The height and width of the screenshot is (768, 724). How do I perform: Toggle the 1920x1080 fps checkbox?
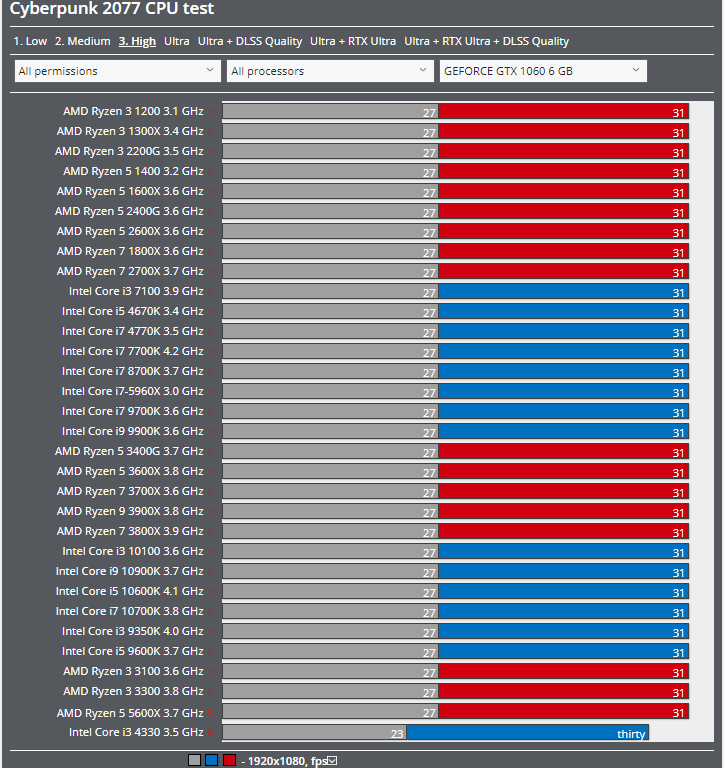point(333,760)
